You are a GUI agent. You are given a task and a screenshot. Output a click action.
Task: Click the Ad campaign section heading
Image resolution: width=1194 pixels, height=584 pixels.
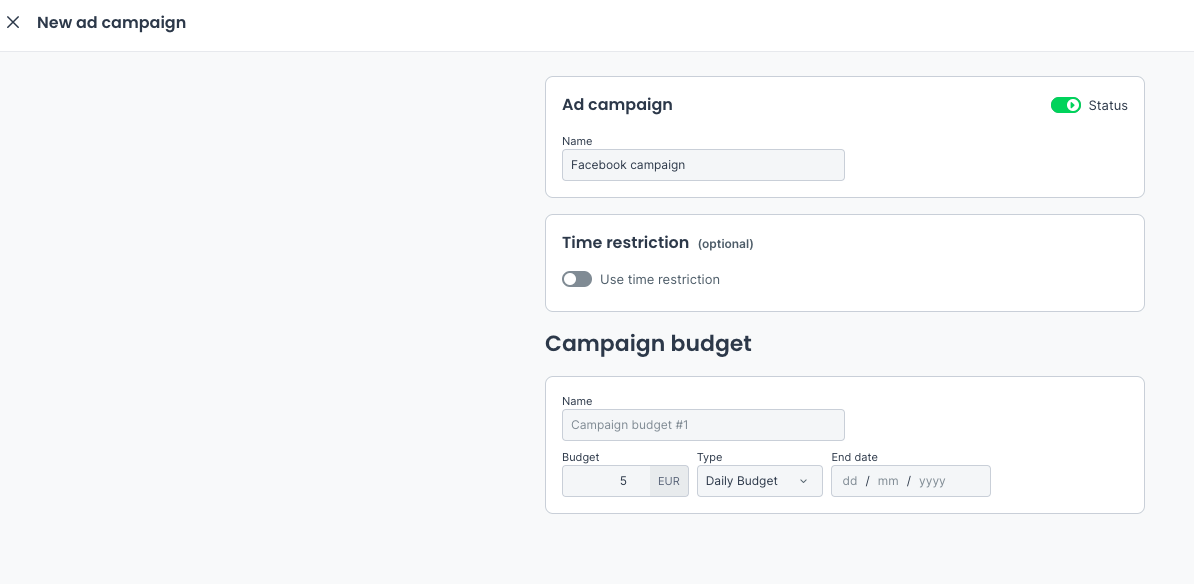coord(617,104)
